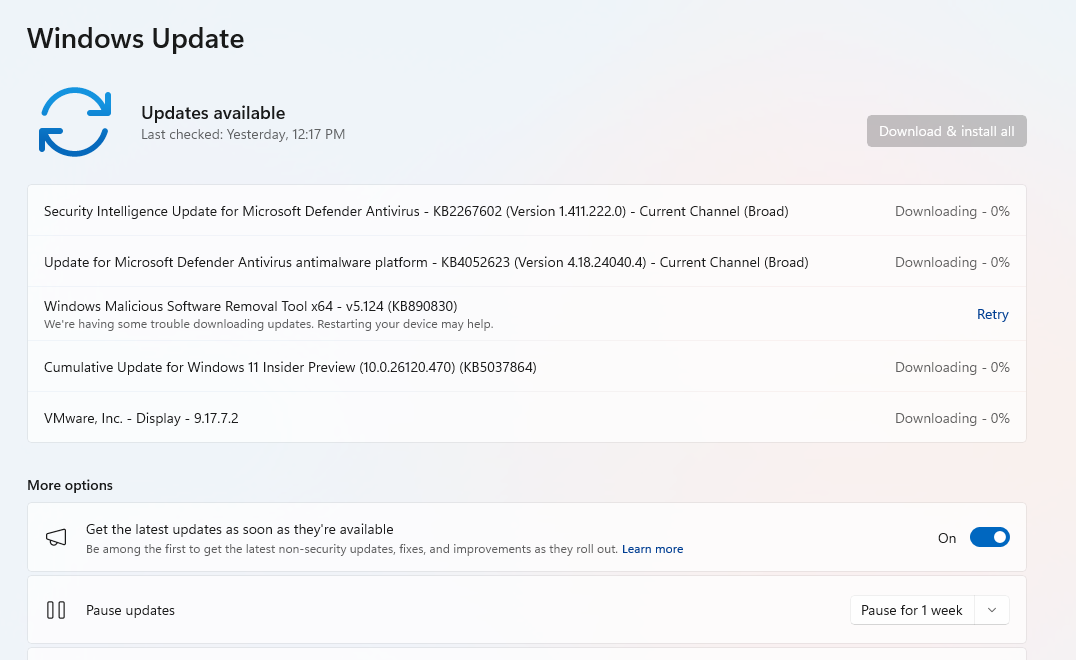Click the VMware, Inc. Display update entry
This screenshot has height=660, width=1076.
141,418
